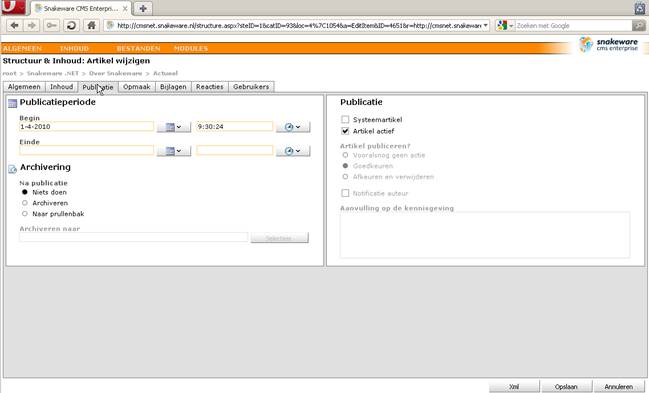Click the browser Back arrow button
Image resolution: width=649 pixels, height=393 pixels.
(14, 25)
